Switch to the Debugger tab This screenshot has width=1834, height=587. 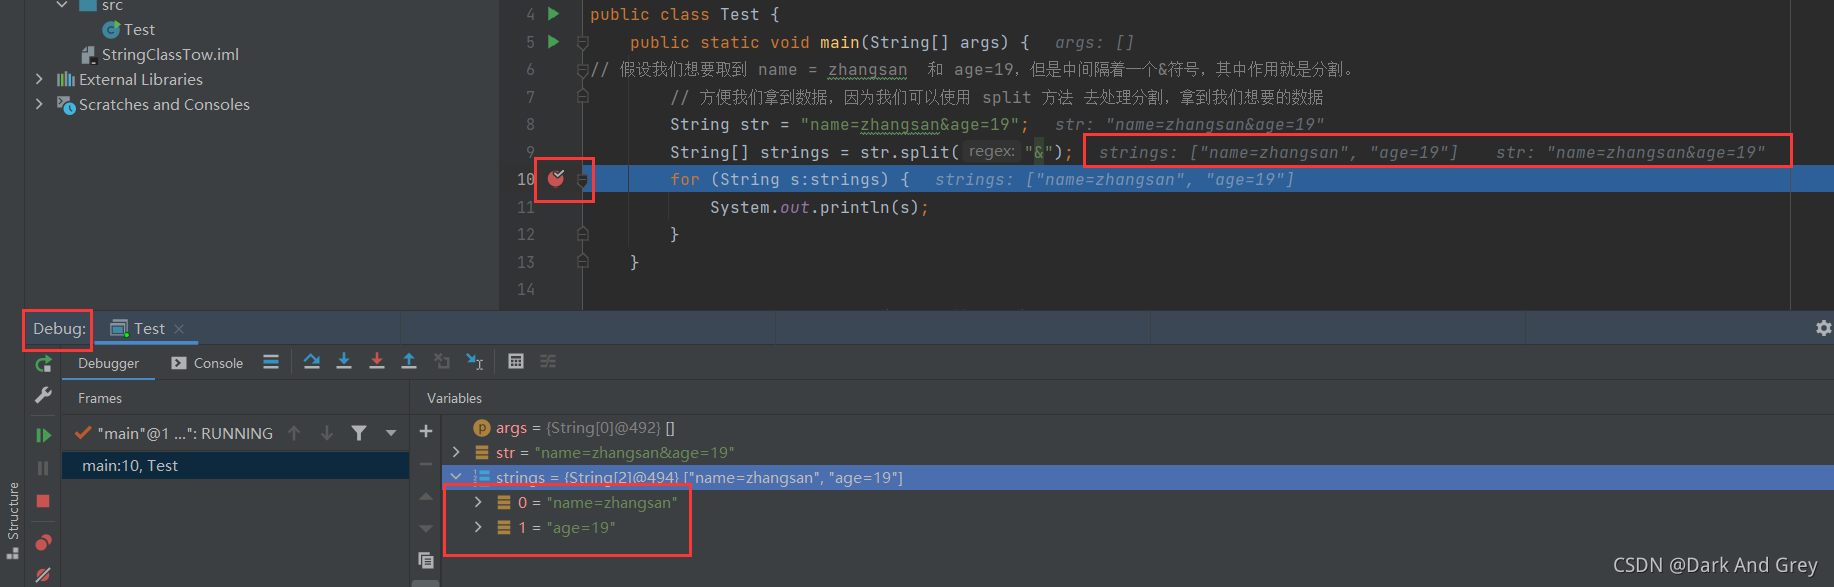[109, 363]
